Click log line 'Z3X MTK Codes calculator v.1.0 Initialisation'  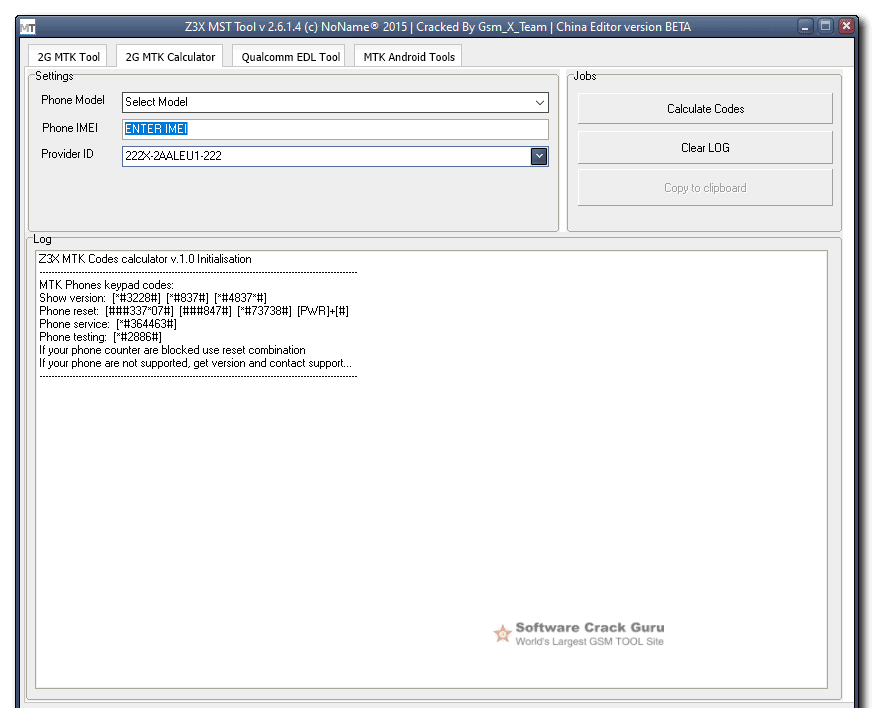click(145, 259)
